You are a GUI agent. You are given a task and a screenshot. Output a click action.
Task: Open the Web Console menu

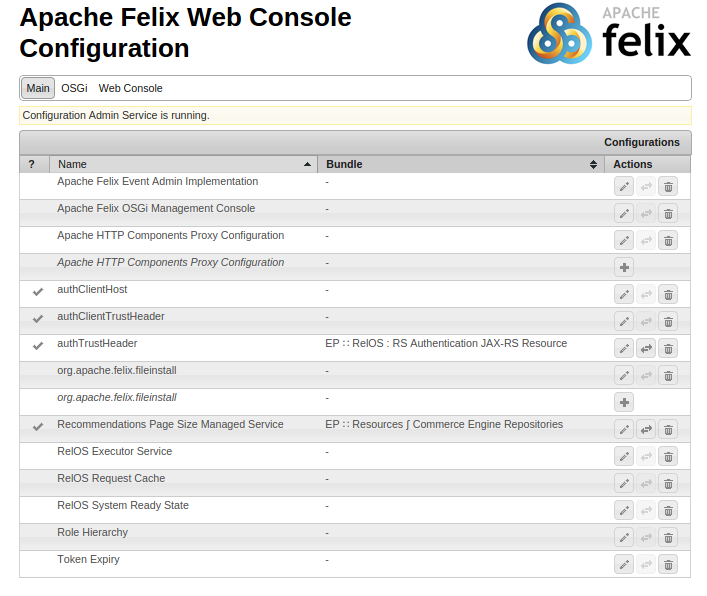[x=130, y=88]
